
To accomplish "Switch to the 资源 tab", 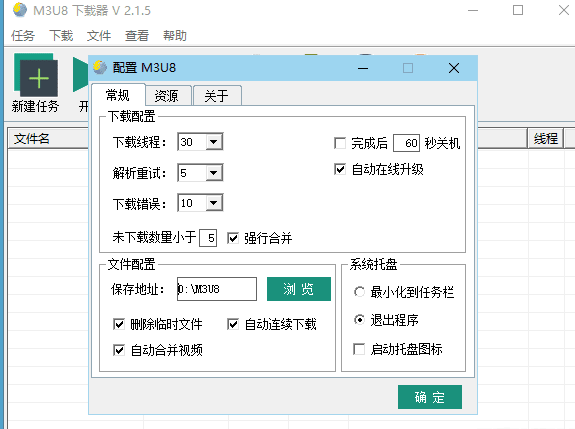I will point(168,96).
